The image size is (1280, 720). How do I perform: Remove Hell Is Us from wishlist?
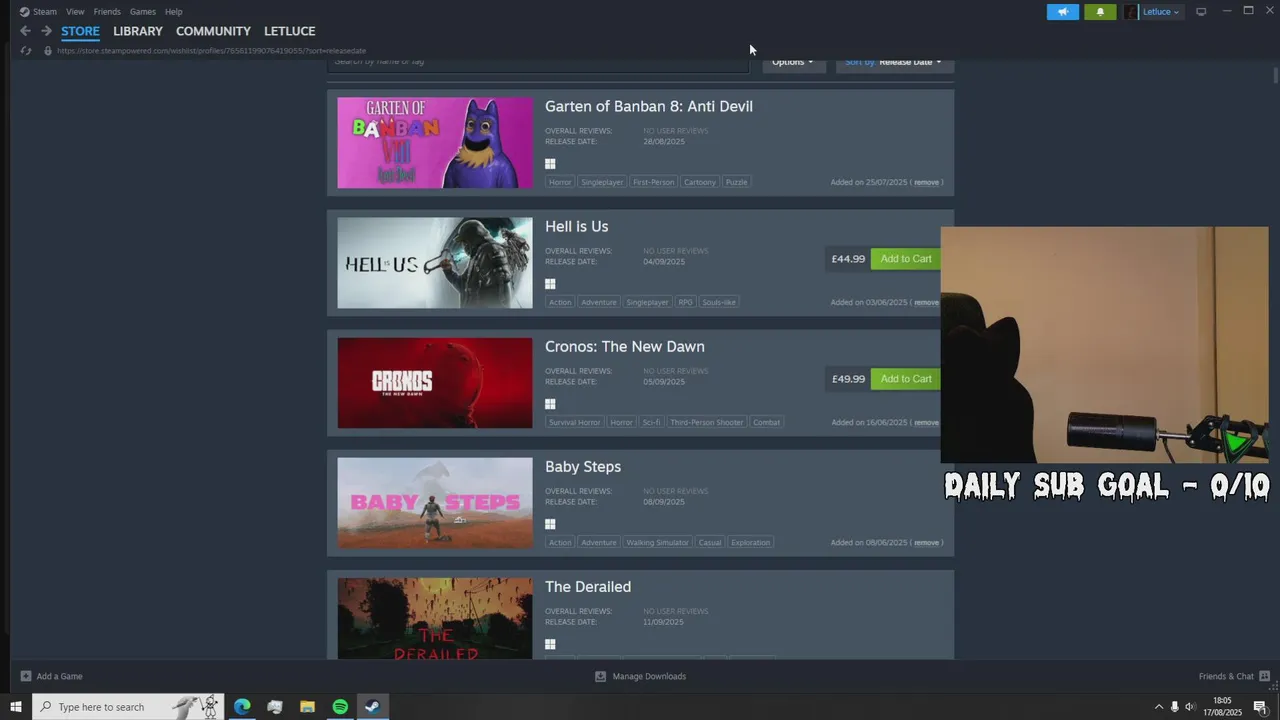tap(926, 302)
